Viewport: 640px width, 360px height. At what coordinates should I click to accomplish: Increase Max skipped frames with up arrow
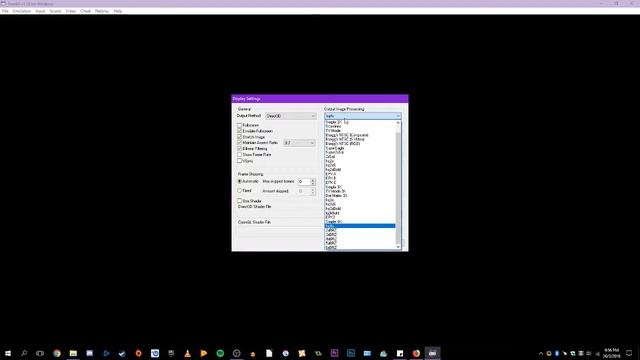[313, 180]
